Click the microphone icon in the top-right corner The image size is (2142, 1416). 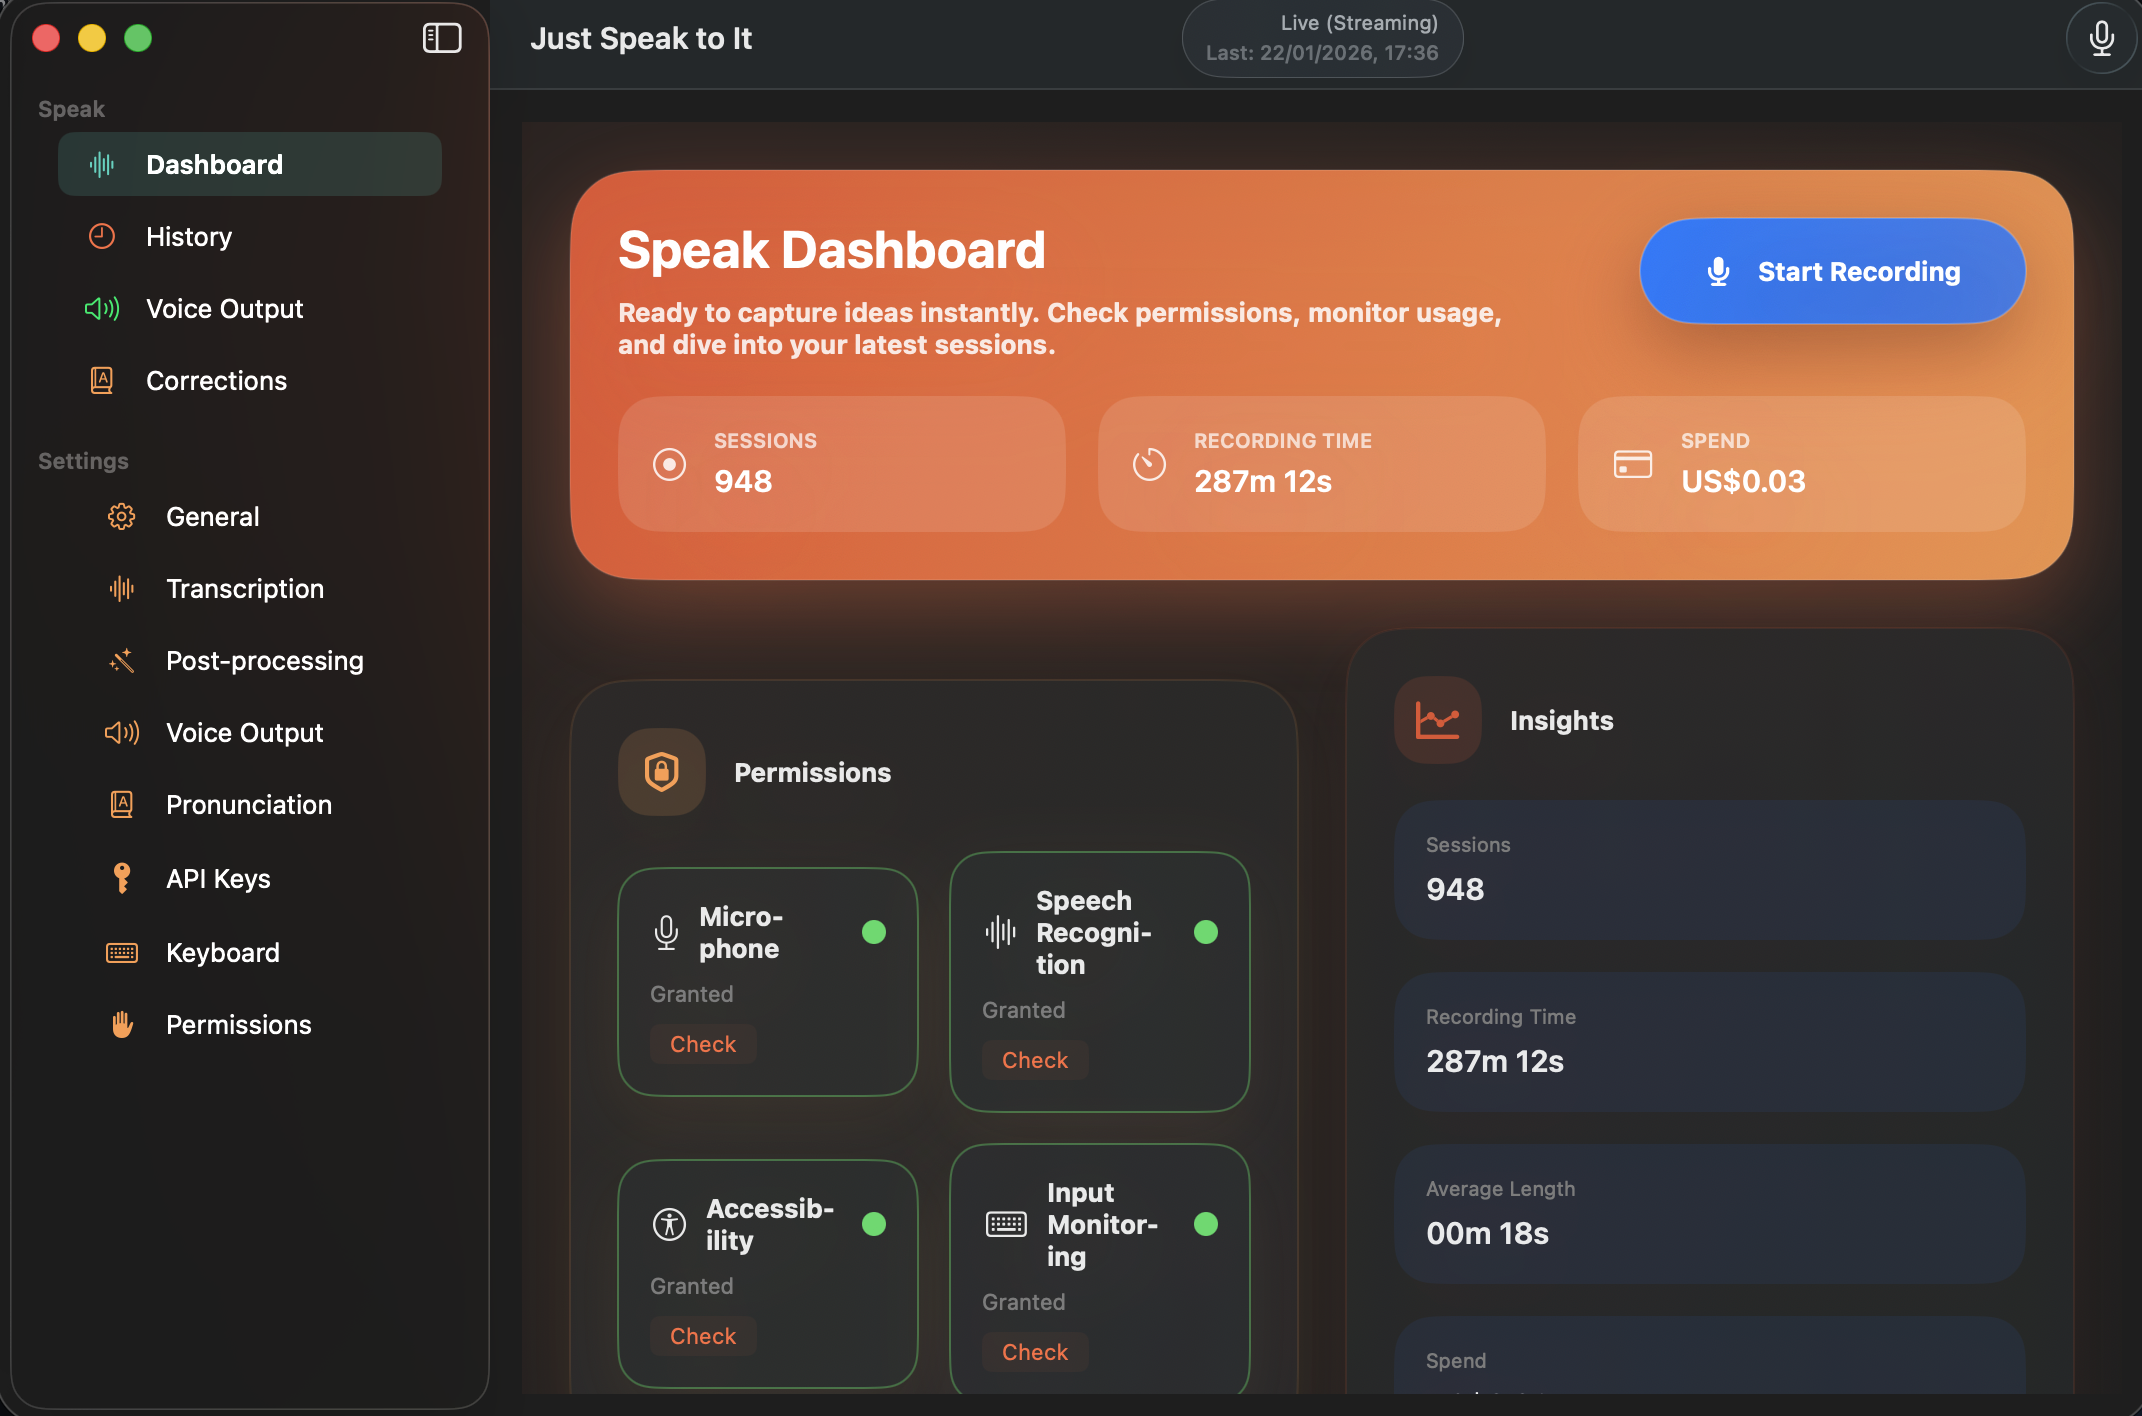[2100, 38]
